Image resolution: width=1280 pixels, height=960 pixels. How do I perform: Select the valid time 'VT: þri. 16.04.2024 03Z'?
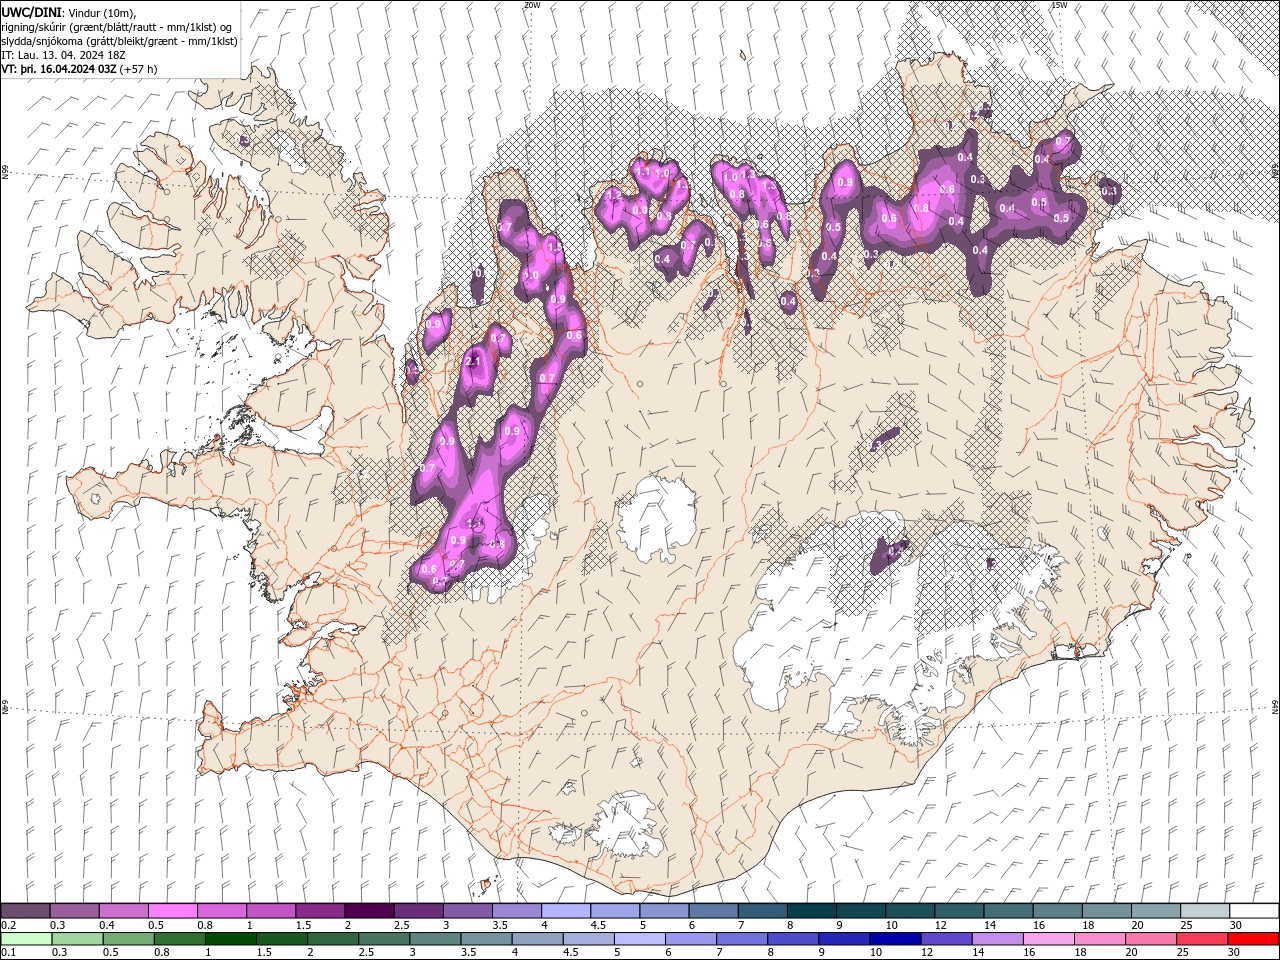point(59,69)
